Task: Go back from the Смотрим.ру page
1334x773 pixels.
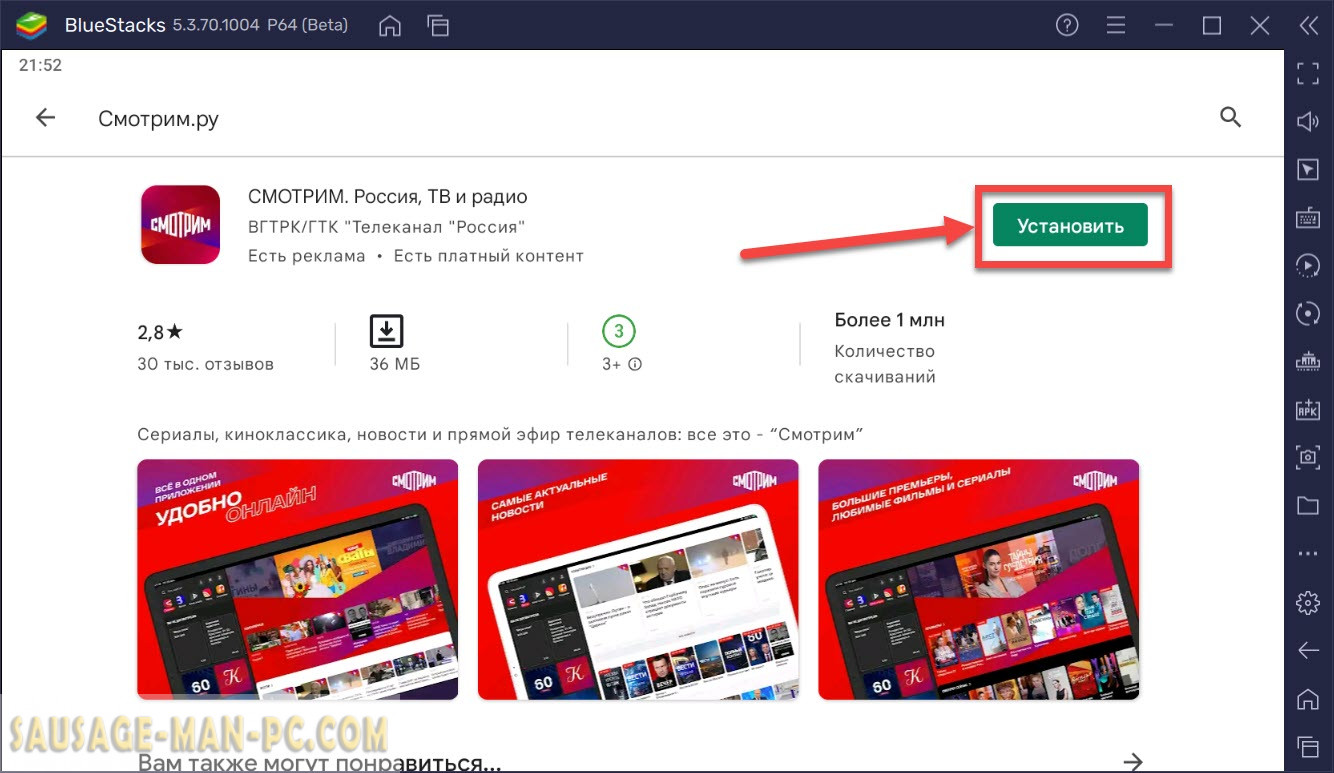Action: pyautogui.click(x=46, y=118)
